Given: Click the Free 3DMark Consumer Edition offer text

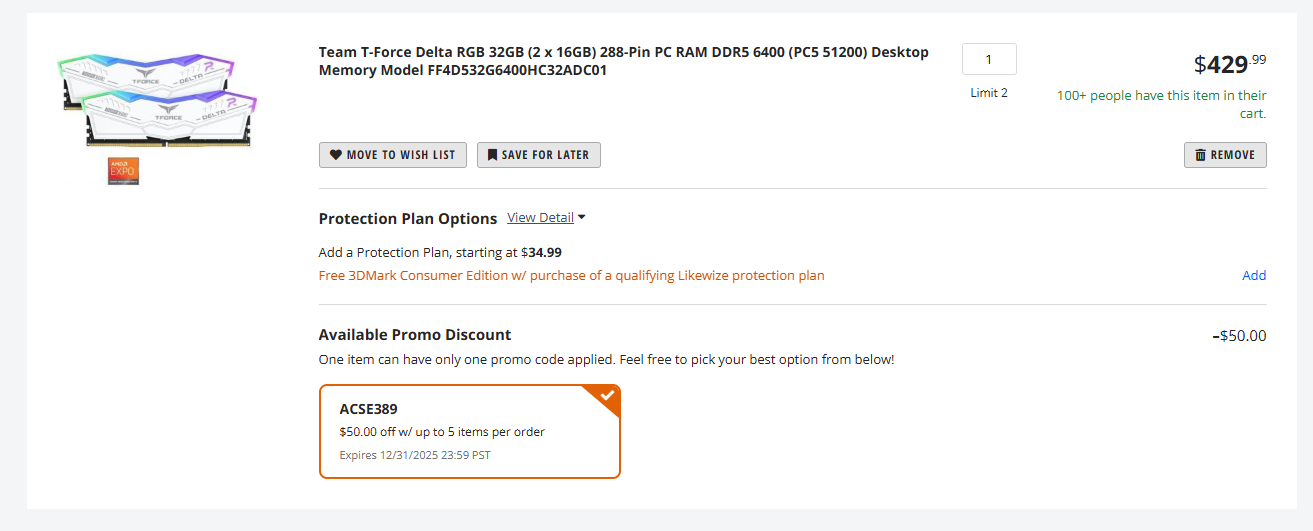Looking at the screenshot, I should [571, 275].
